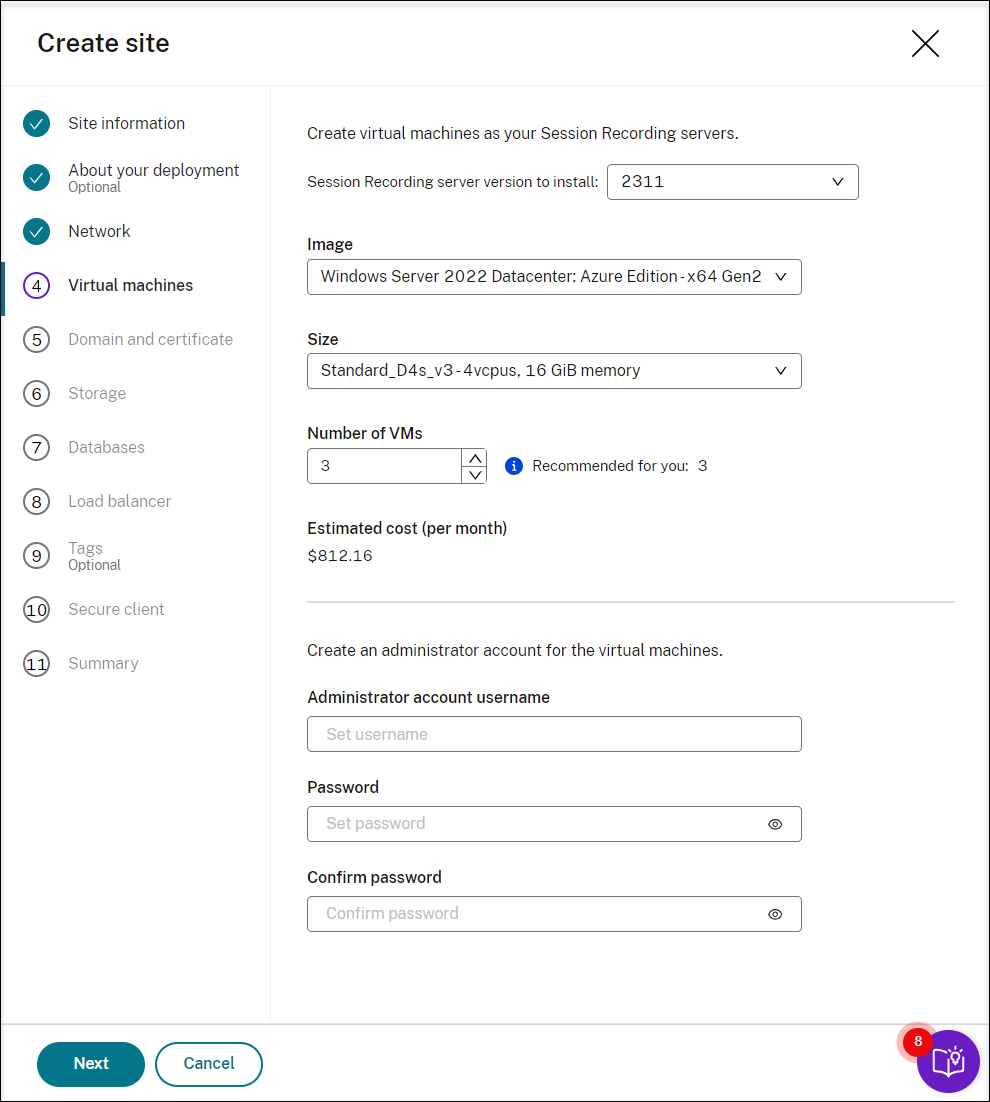Focus the Administrator account username field

click(554, 734)
